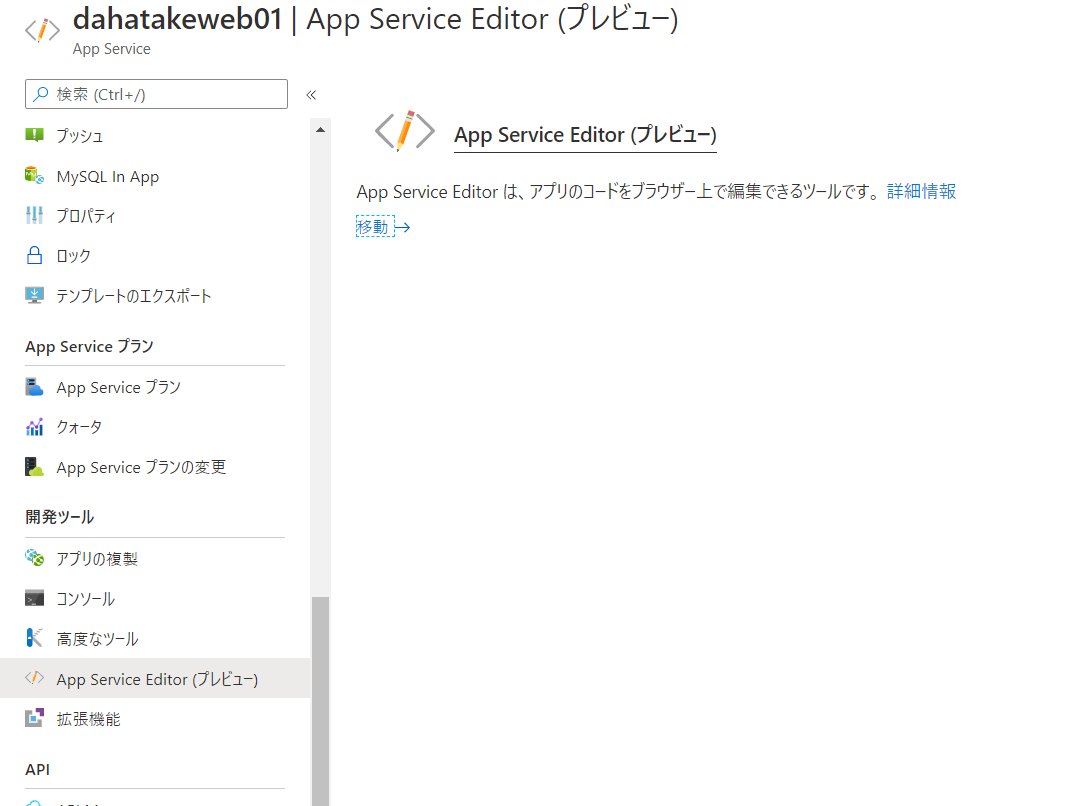This screenshot has height=806, width=1069.
Task: Click the プッシュ green notification icon
Action: [x=34, y=135]
